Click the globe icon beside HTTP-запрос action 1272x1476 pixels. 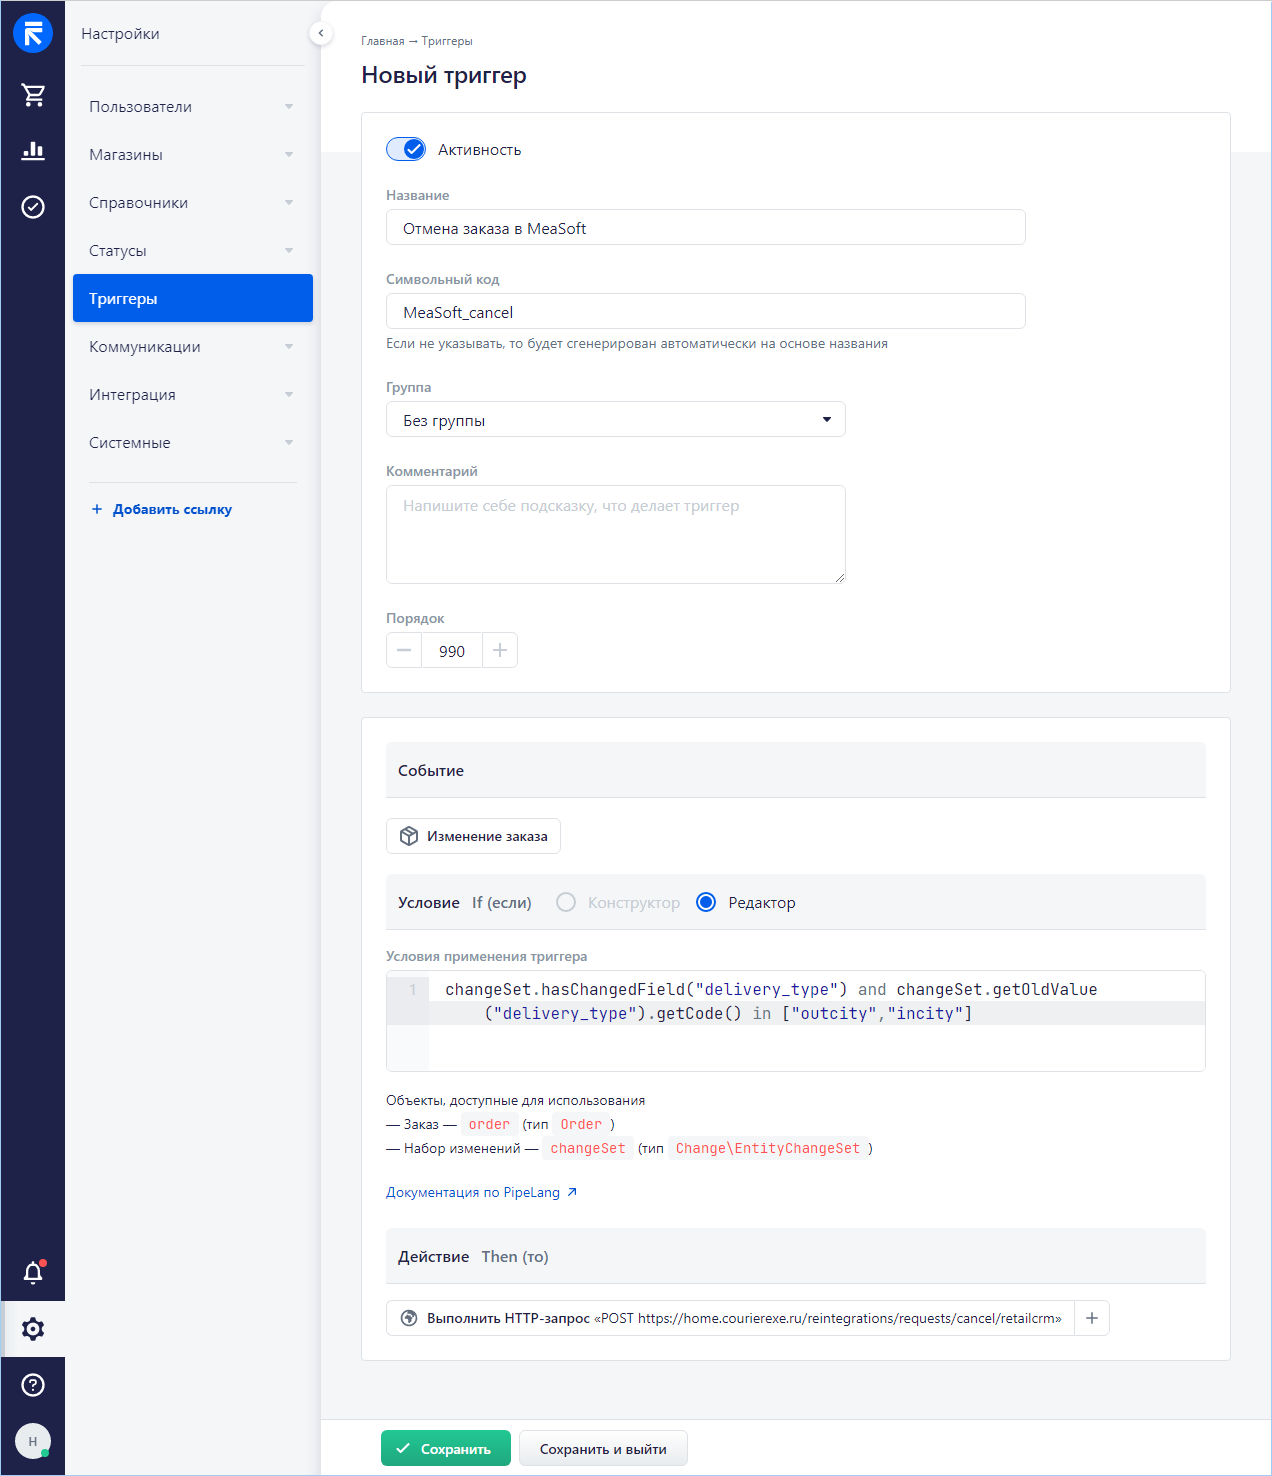[409, 1318]
